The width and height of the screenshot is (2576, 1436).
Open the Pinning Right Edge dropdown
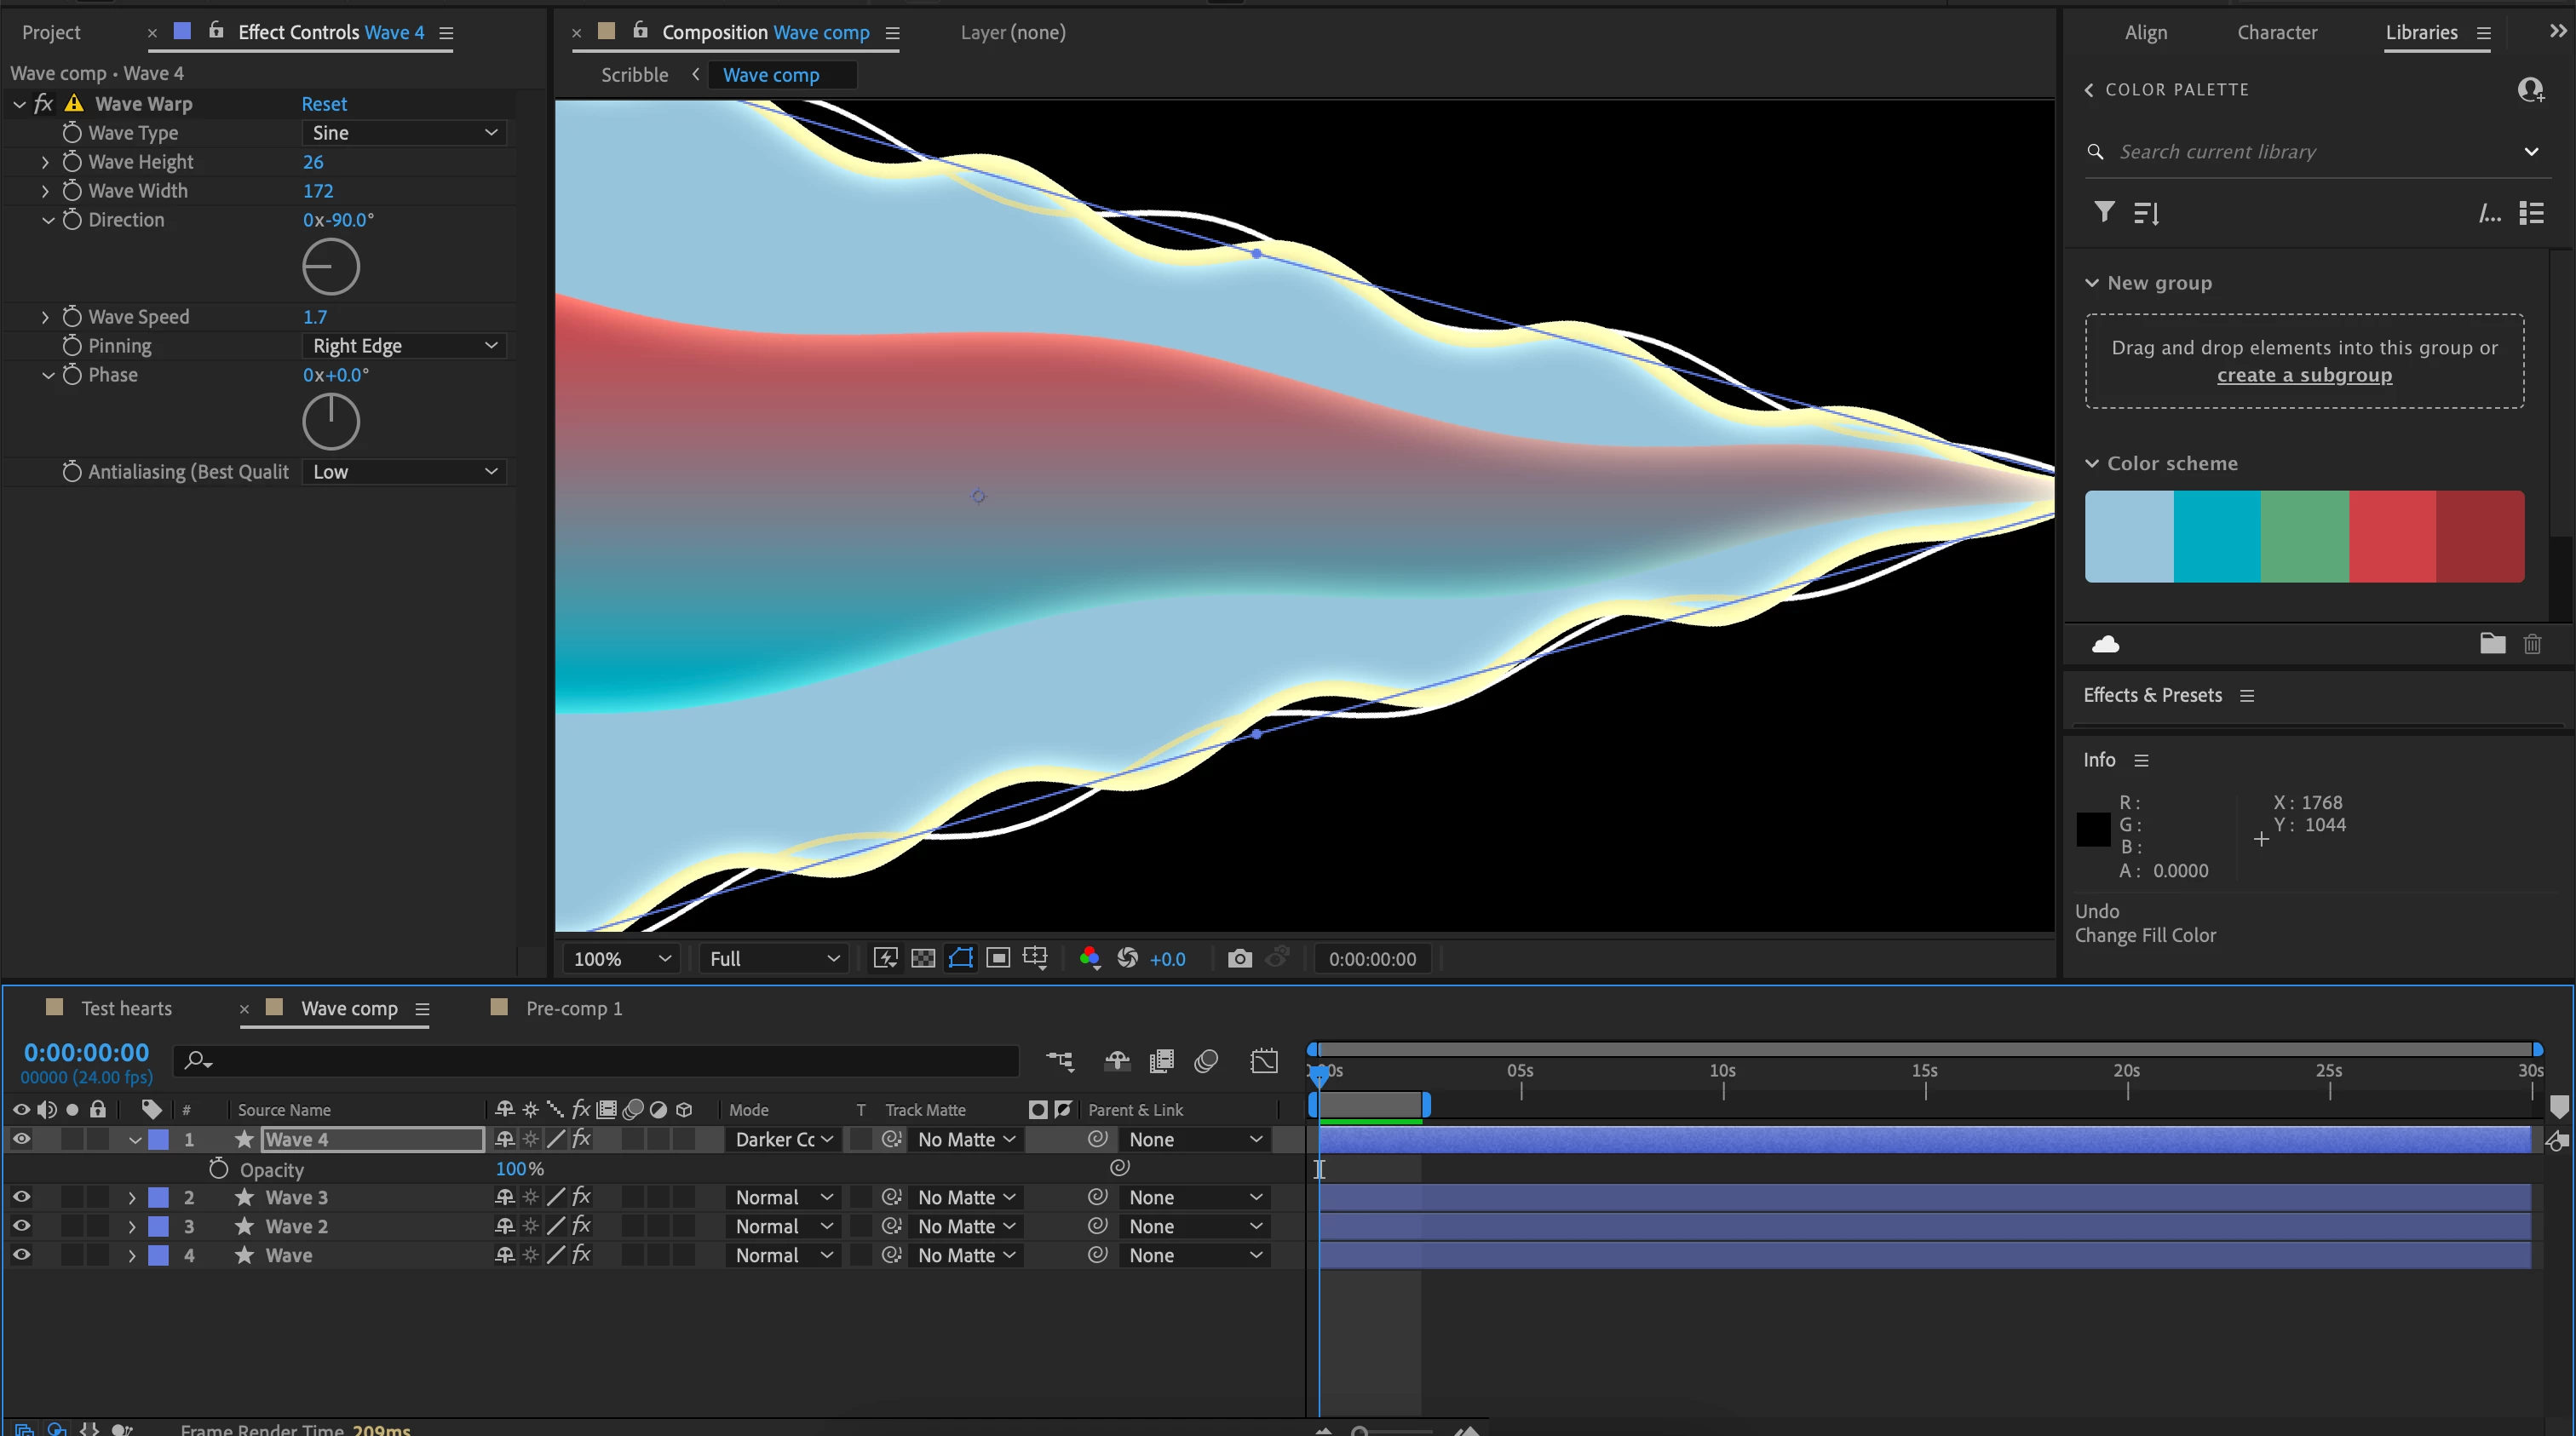404,345
